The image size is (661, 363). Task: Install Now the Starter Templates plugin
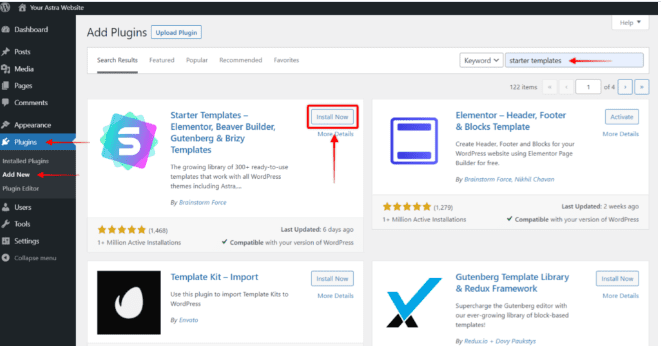332,117
